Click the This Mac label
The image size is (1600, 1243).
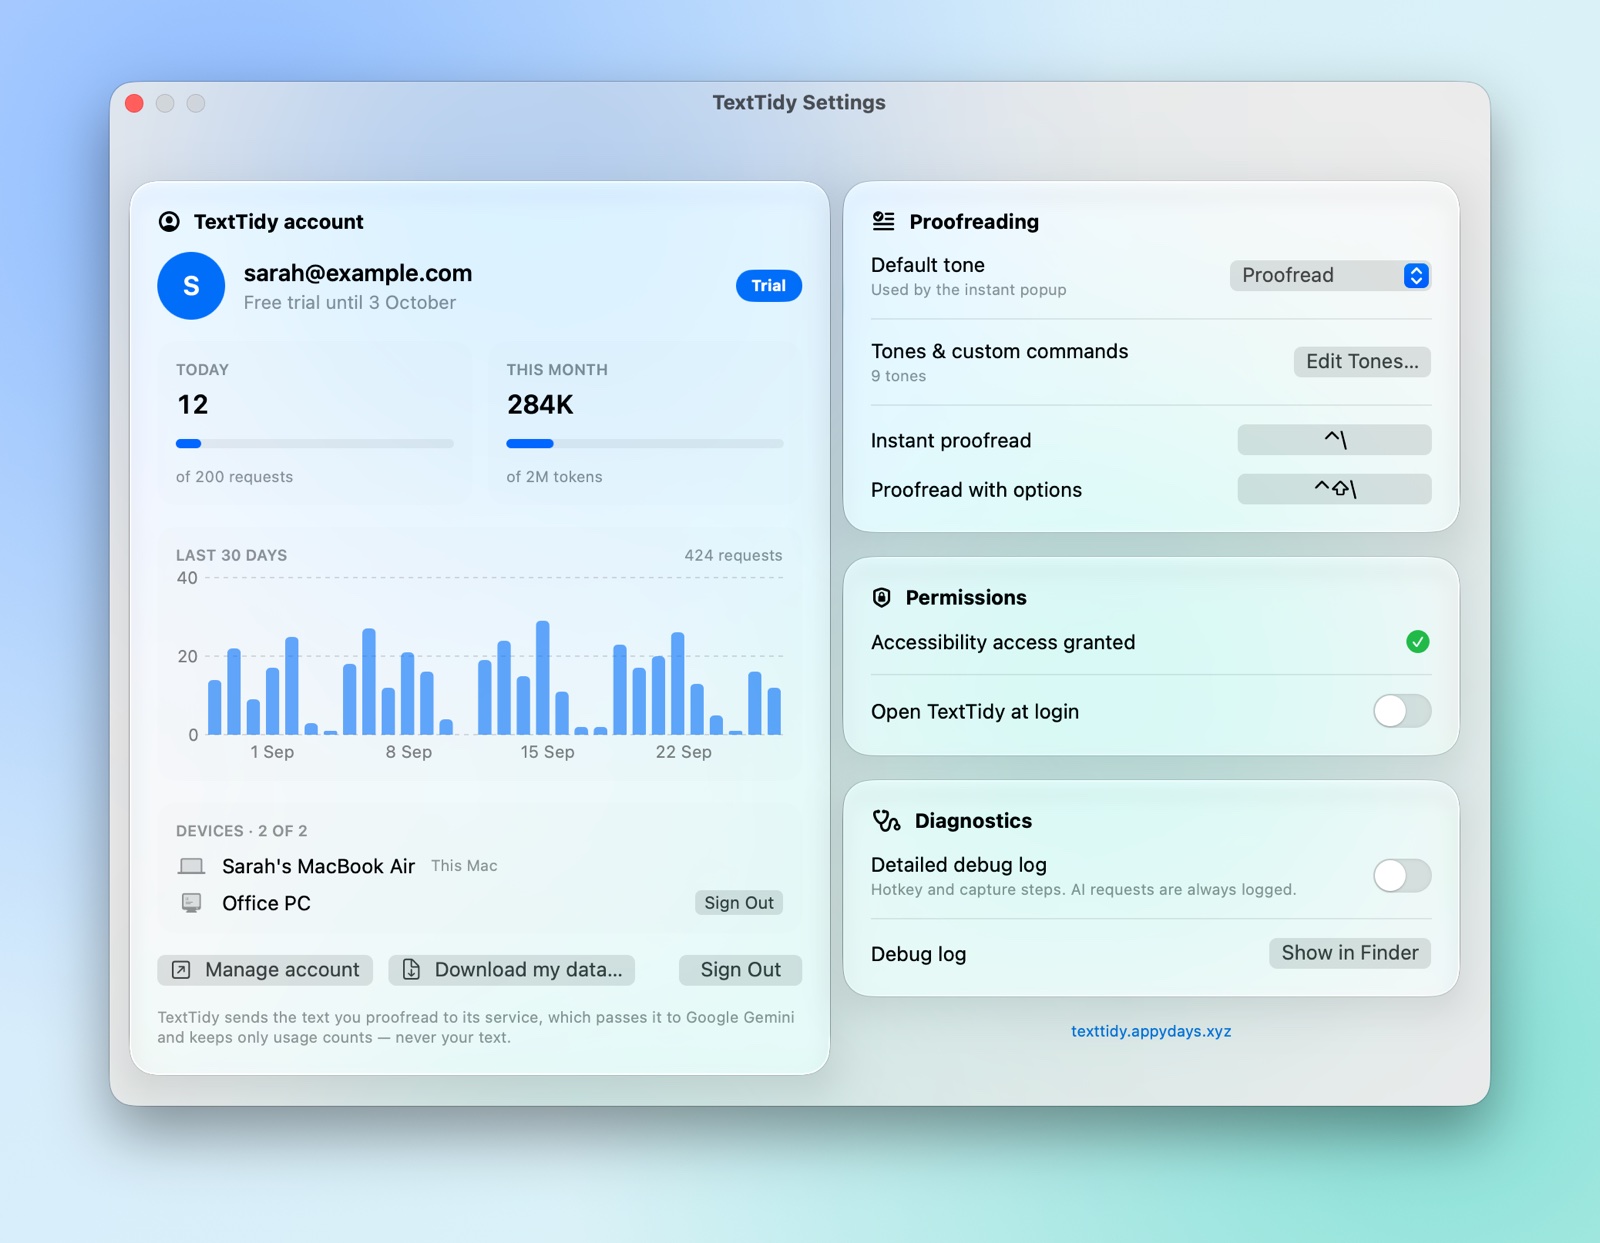pyautogui.click(x=464, y=866)
